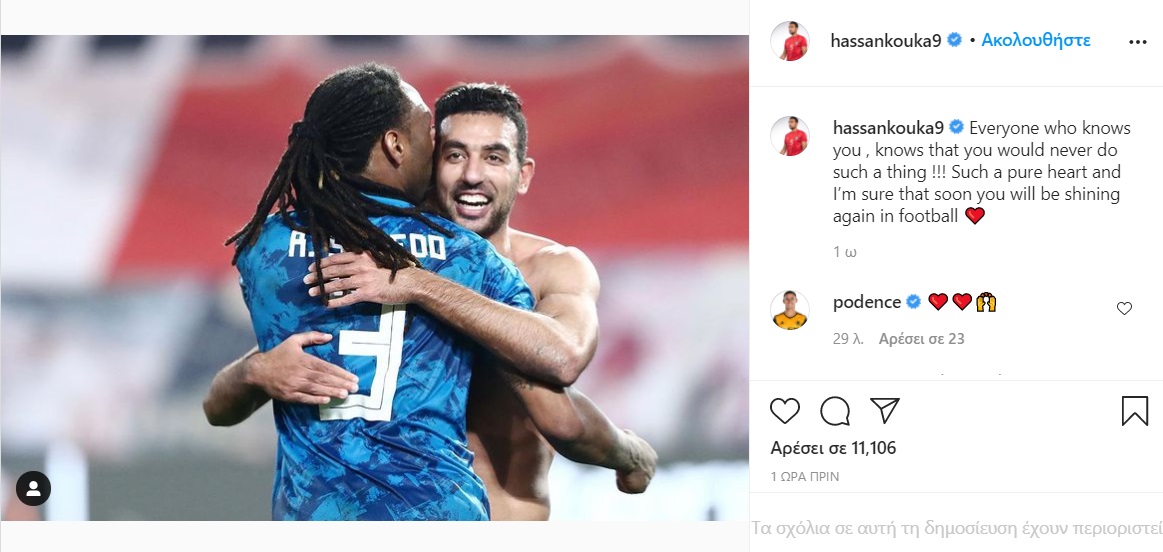Viewport: 1163px width, 552px height.
Task: Click Ακολουθήστε follow button
Action: tap(1035, 40)
